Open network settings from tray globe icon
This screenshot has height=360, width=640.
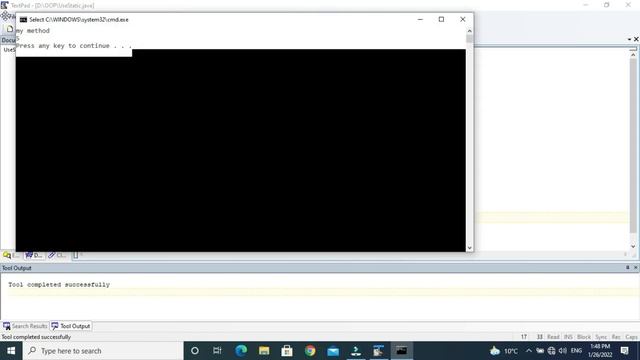551,351
